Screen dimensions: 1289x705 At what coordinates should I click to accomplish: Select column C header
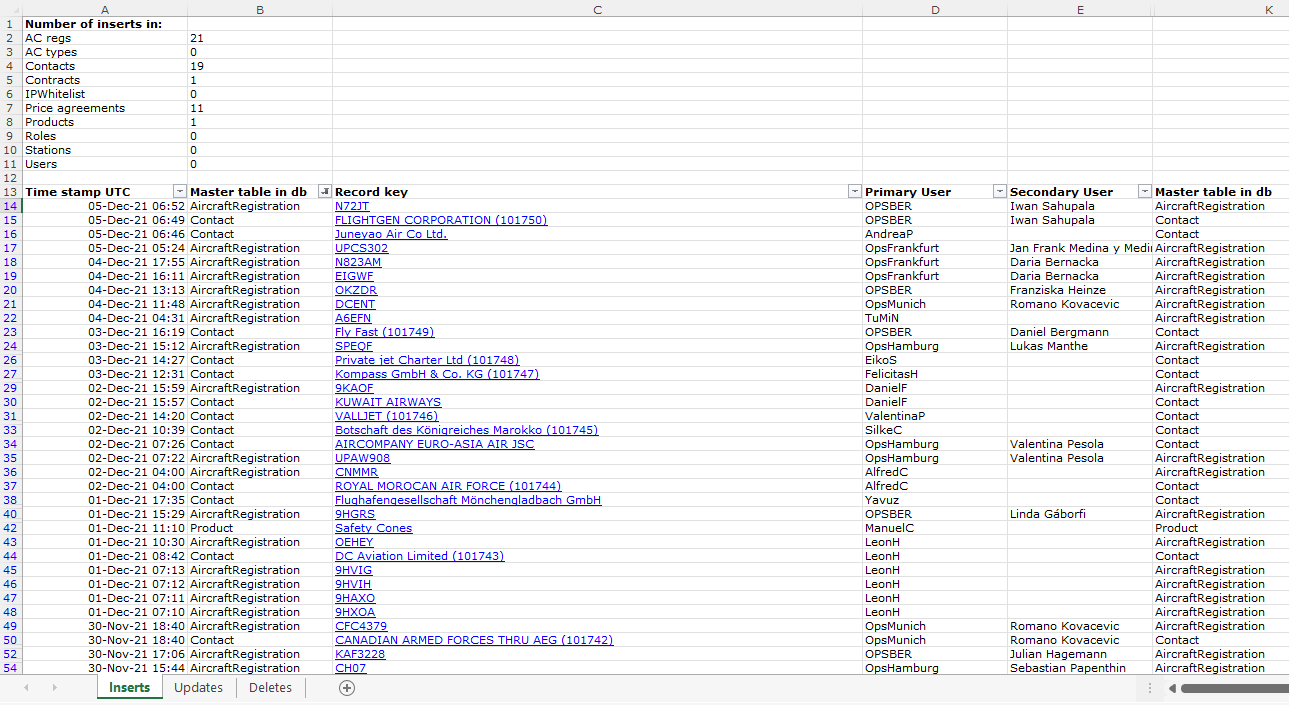pyautogui.click(x=597, y=9)
